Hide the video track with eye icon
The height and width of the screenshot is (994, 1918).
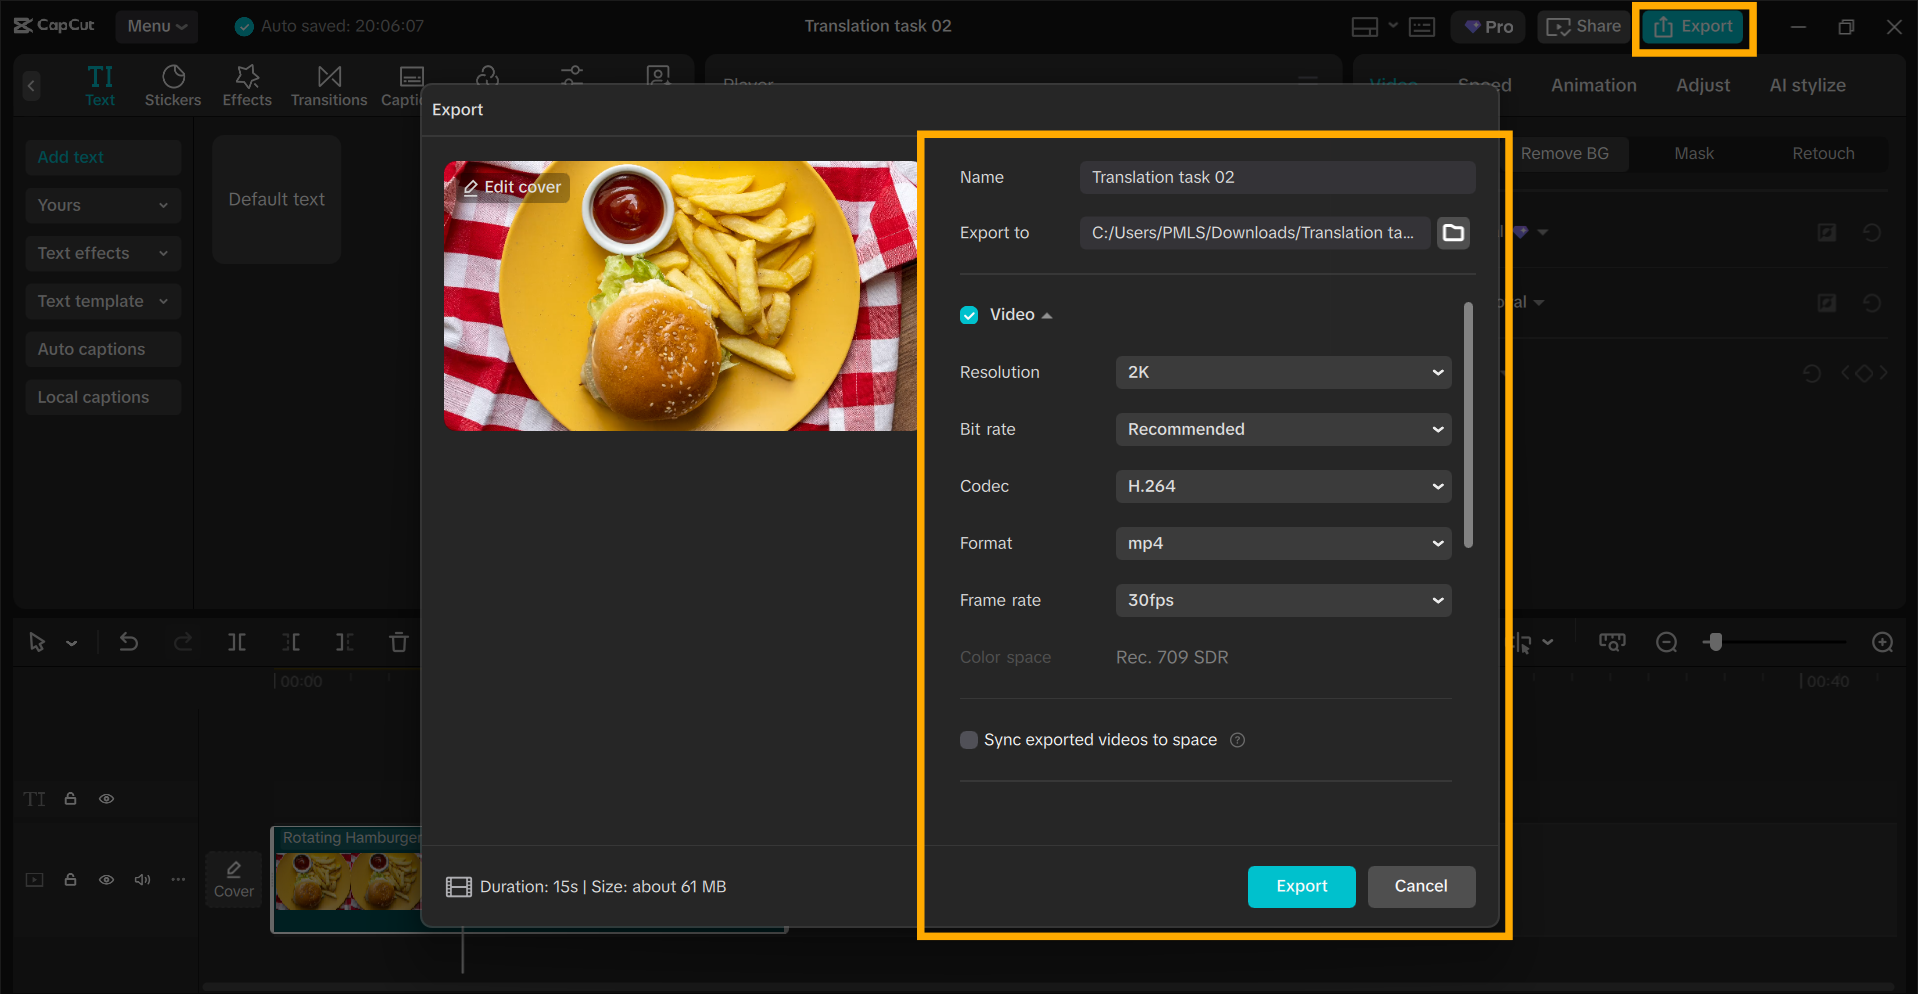pos(107,880)
